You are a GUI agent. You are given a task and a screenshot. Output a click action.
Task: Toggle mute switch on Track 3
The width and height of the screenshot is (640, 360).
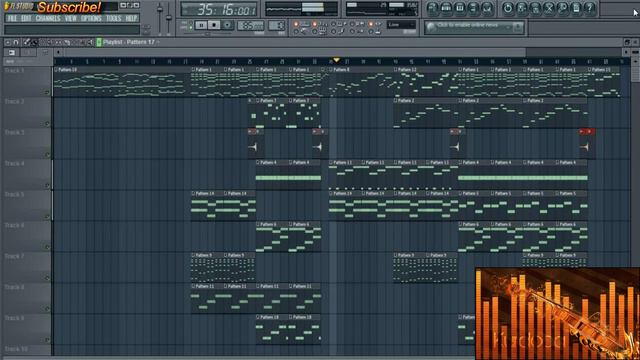47,154
